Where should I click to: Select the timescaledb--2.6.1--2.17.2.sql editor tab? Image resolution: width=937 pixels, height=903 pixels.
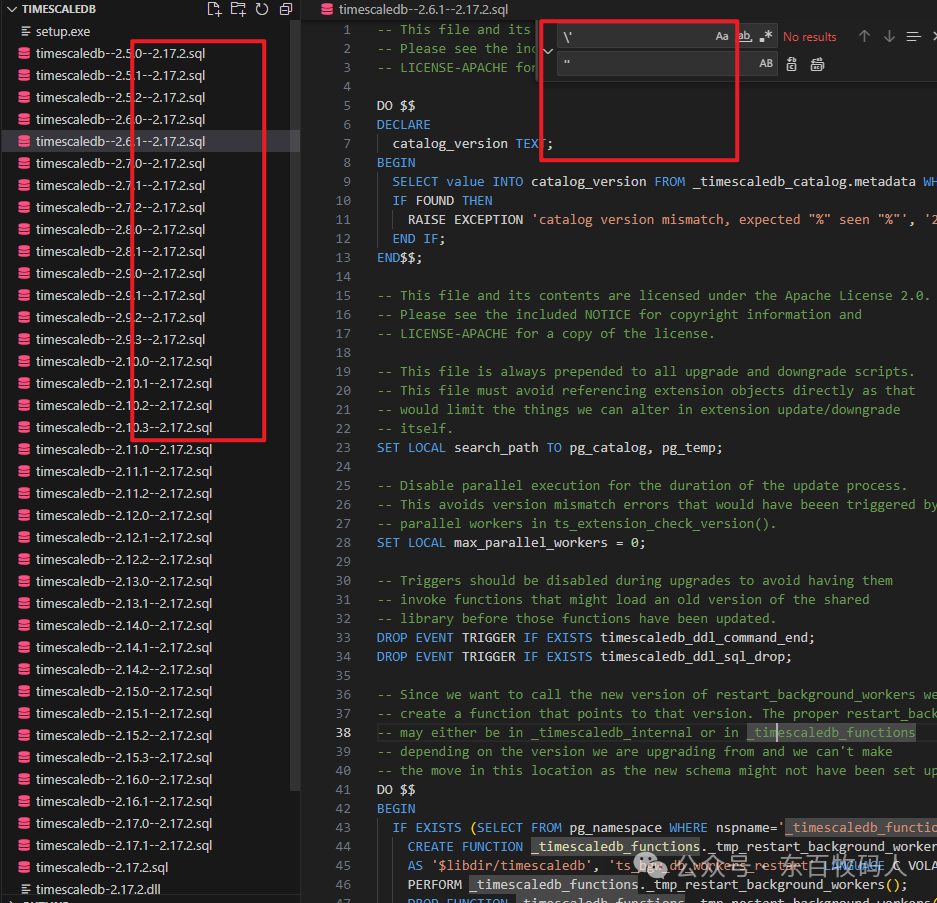click(x=416, y=10)
